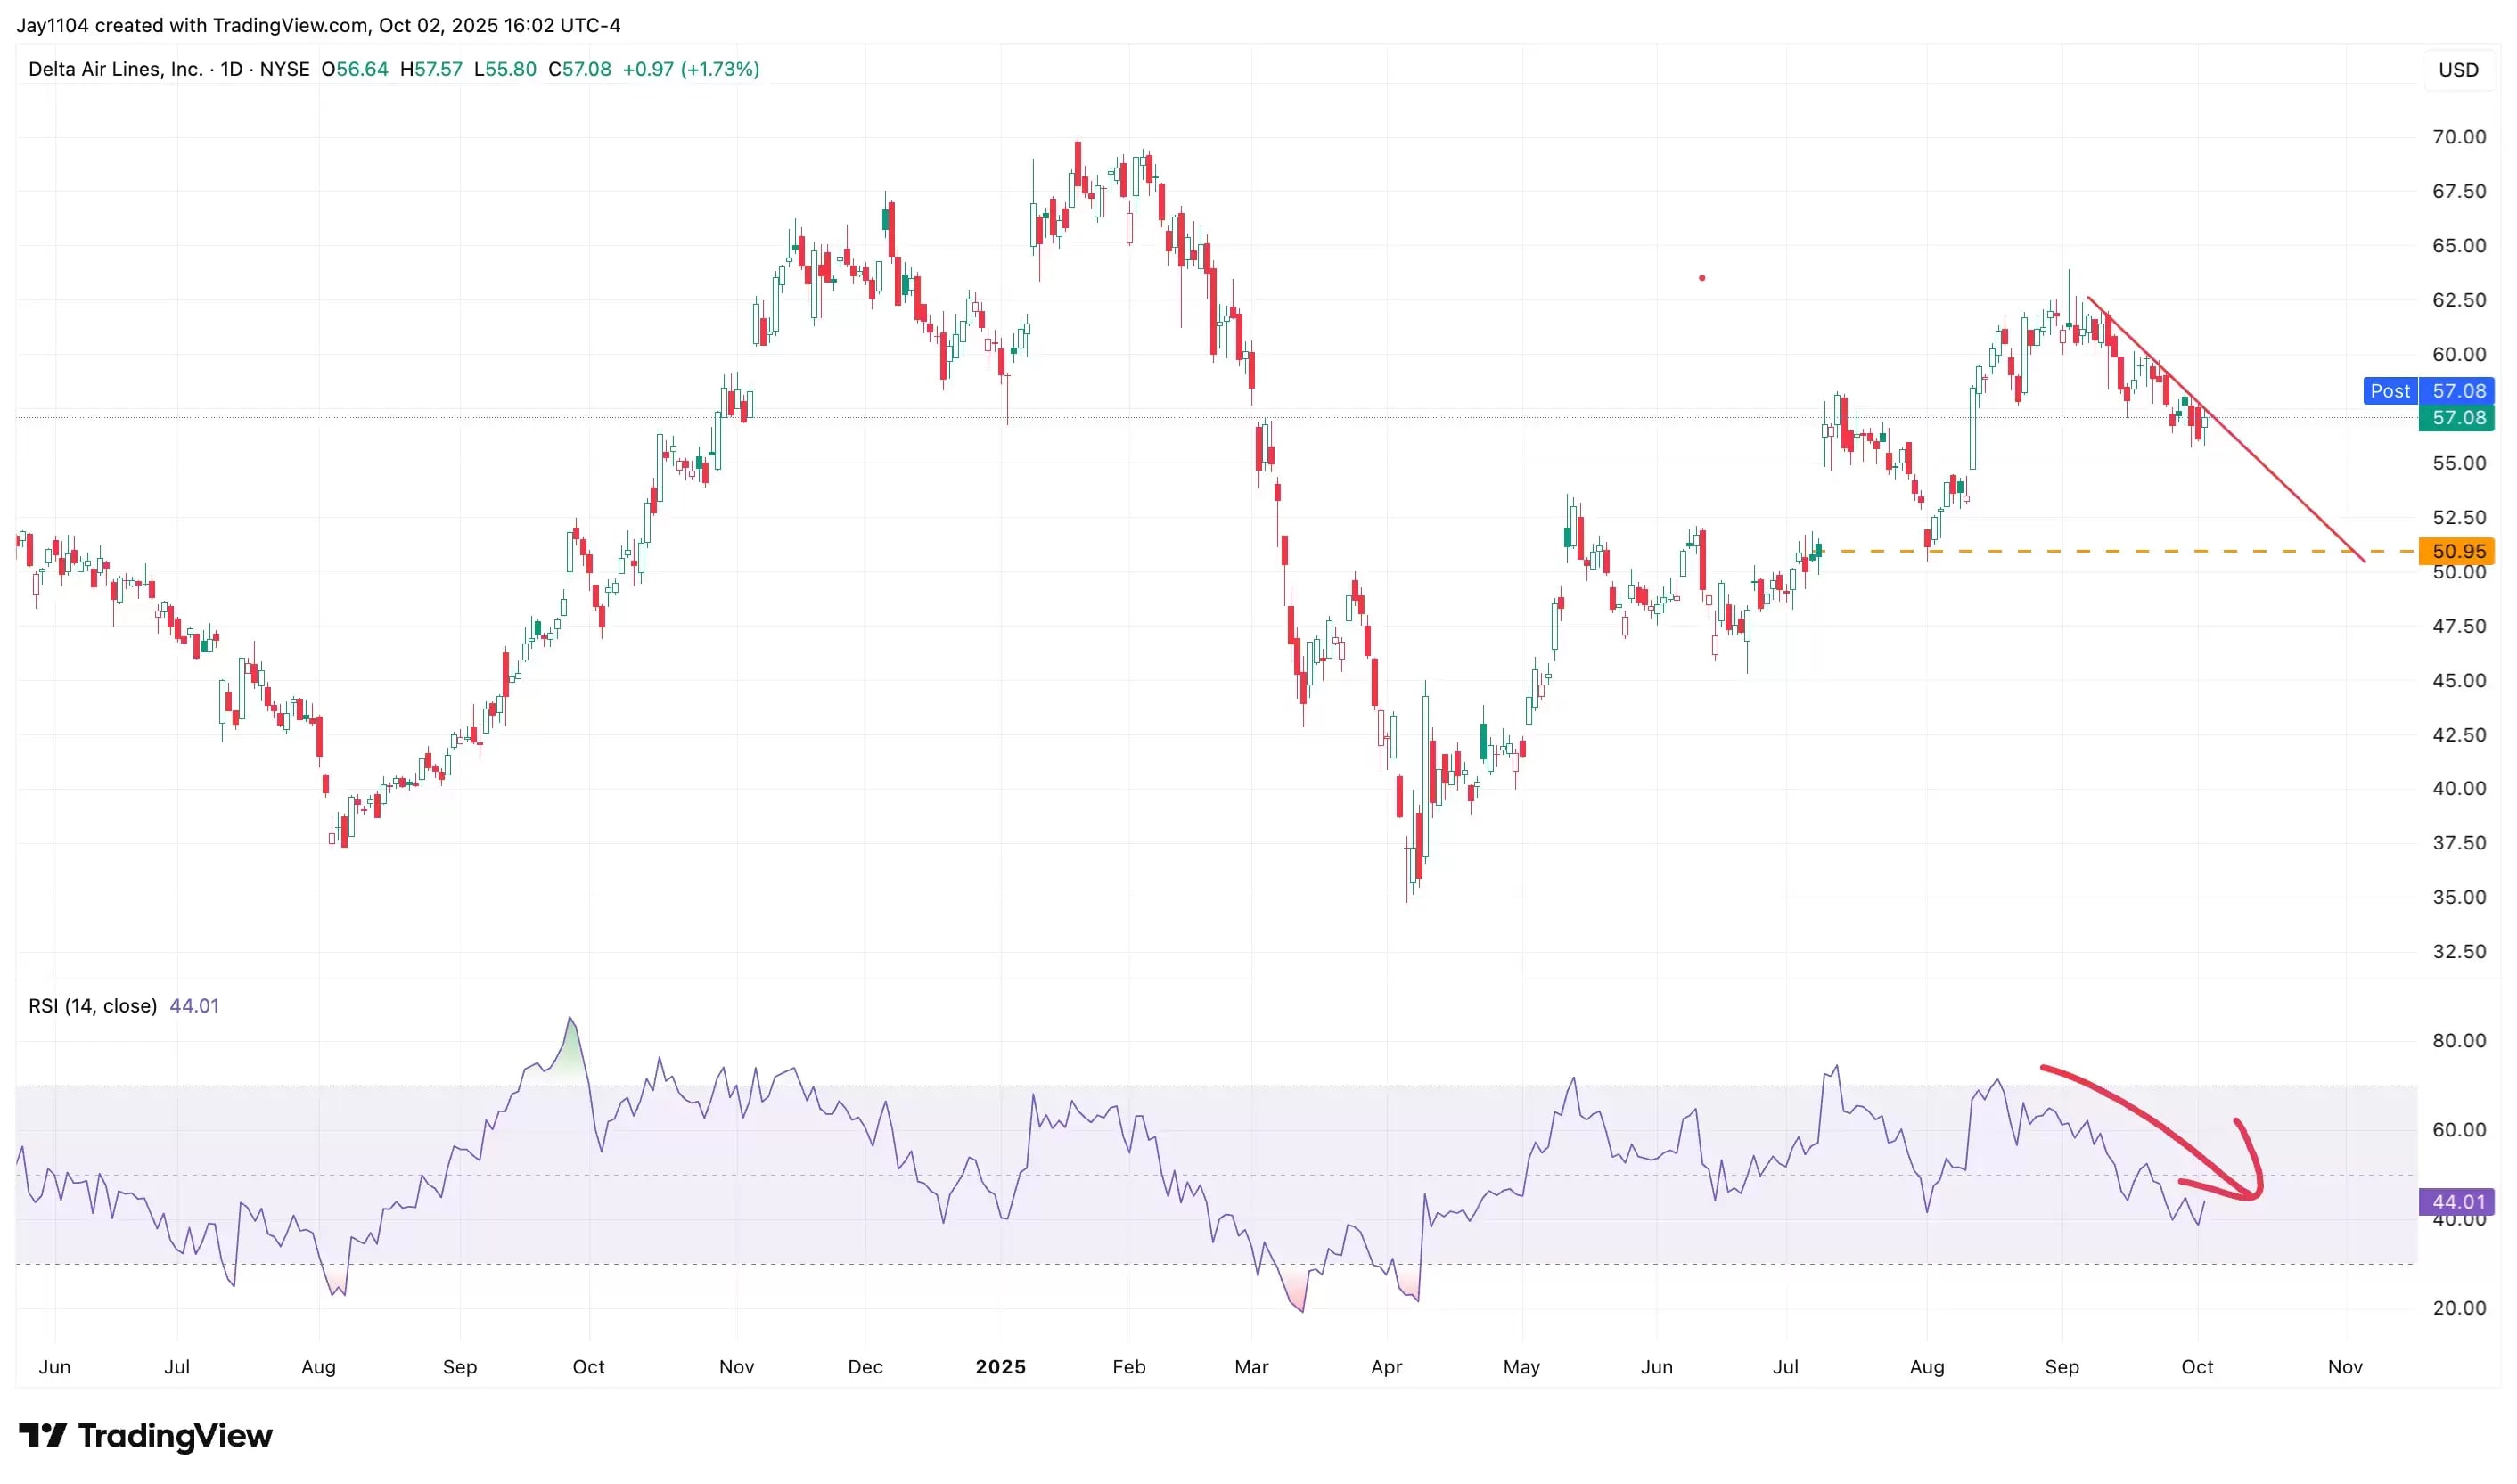Click the 80.00 level on RSI axis

point(2458,1041)
